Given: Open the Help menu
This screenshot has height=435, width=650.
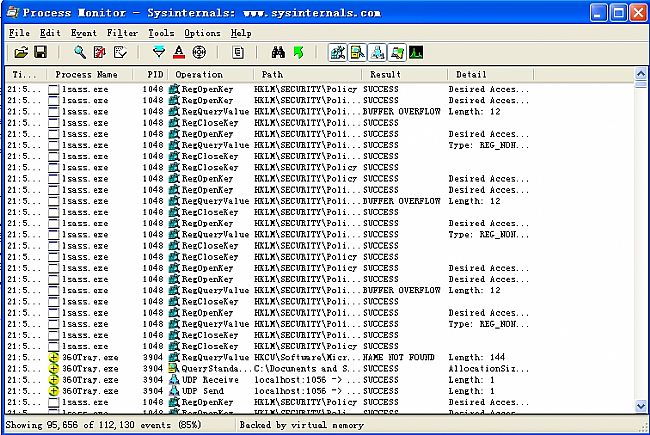Looking at the screenshot, I should pyautogui.click(x=241, y=33).
